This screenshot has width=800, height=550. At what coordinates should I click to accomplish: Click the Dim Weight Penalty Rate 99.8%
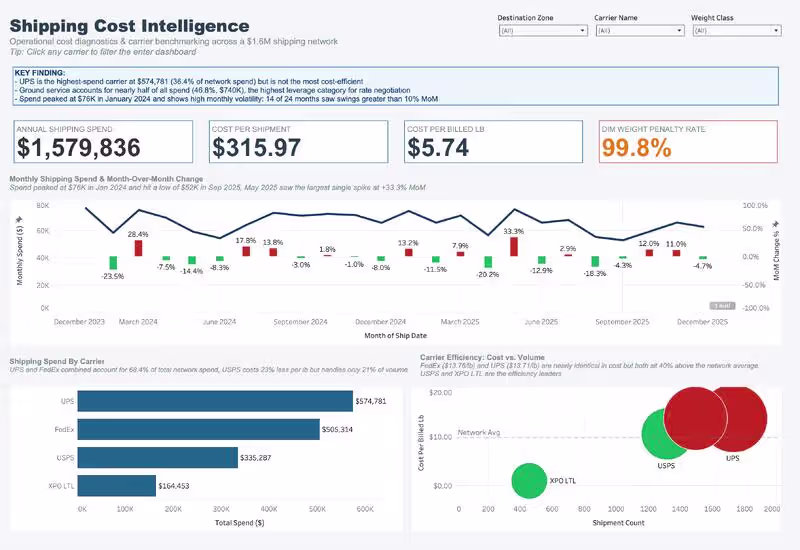coord(637,147)
